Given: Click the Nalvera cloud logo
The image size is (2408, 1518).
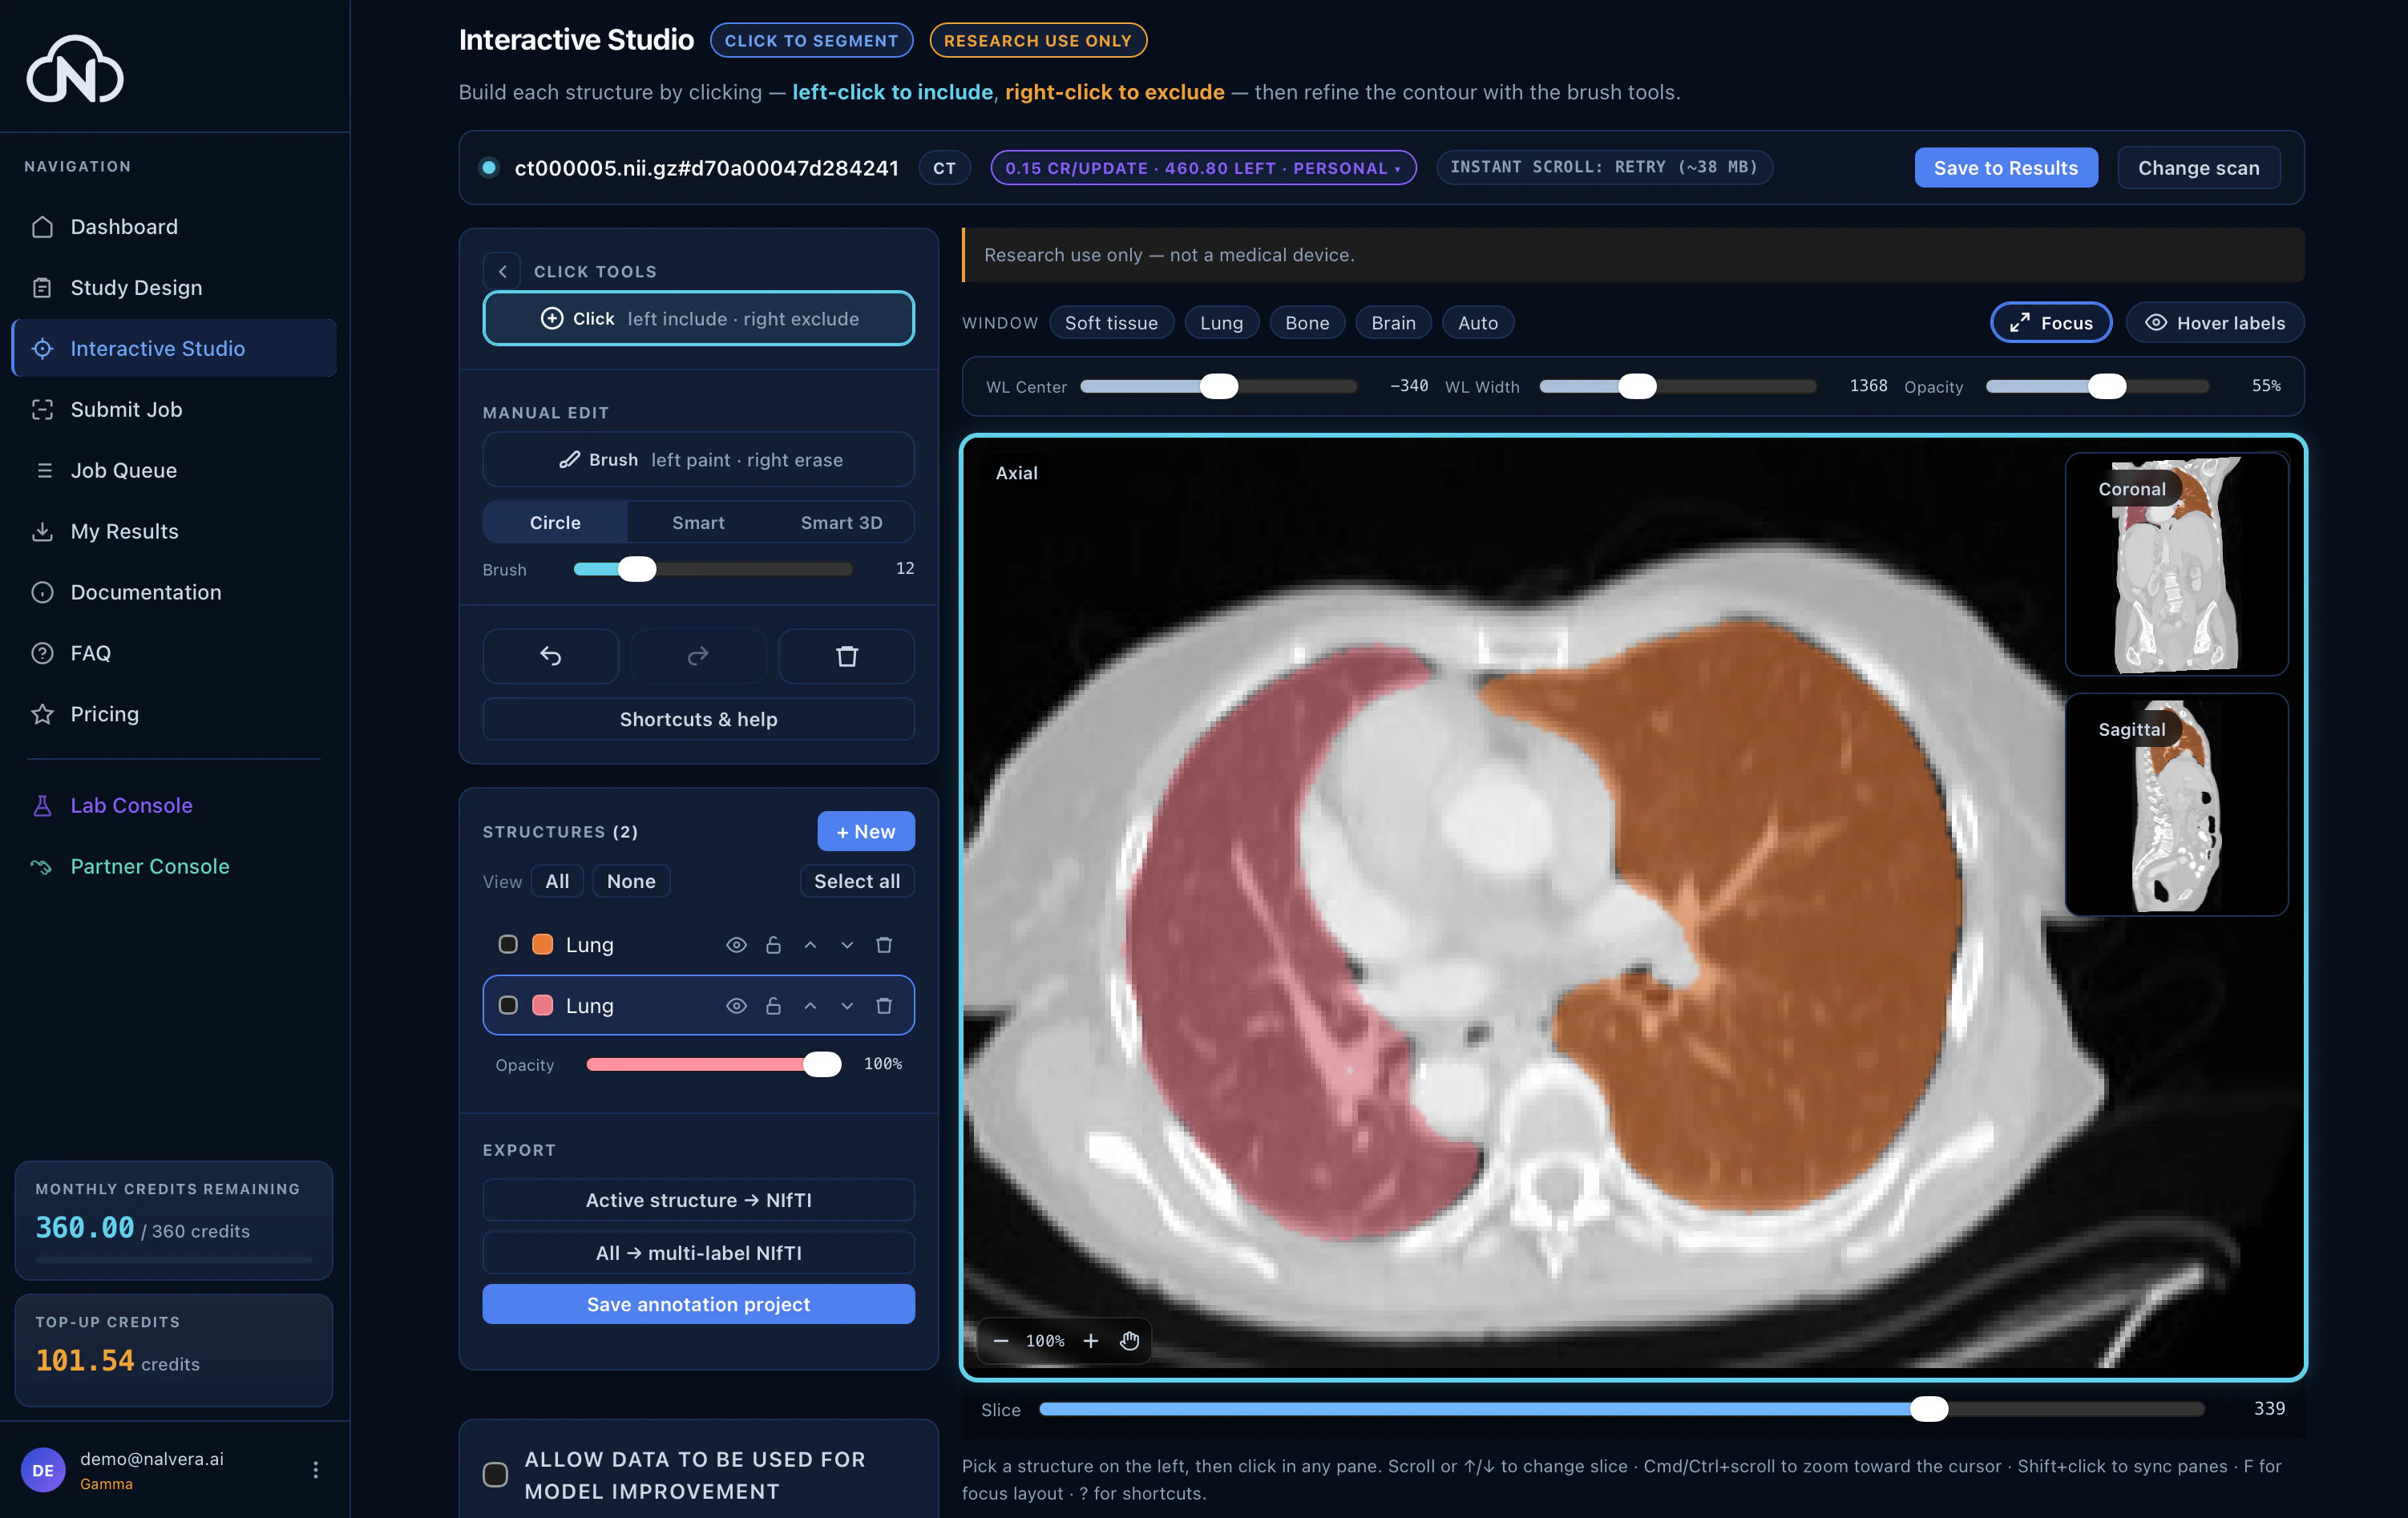Looking at the screenshot, I should 75,69.
